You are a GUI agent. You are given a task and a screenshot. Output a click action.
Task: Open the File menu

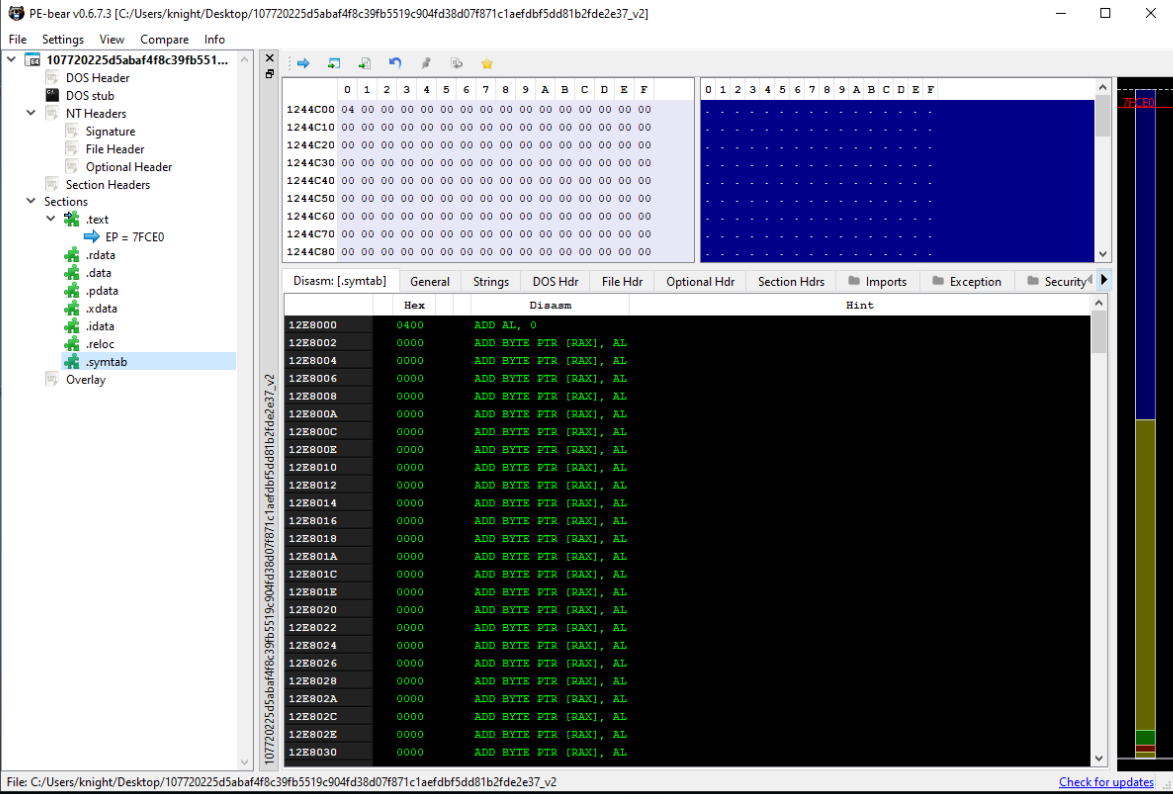pos(17,40)
